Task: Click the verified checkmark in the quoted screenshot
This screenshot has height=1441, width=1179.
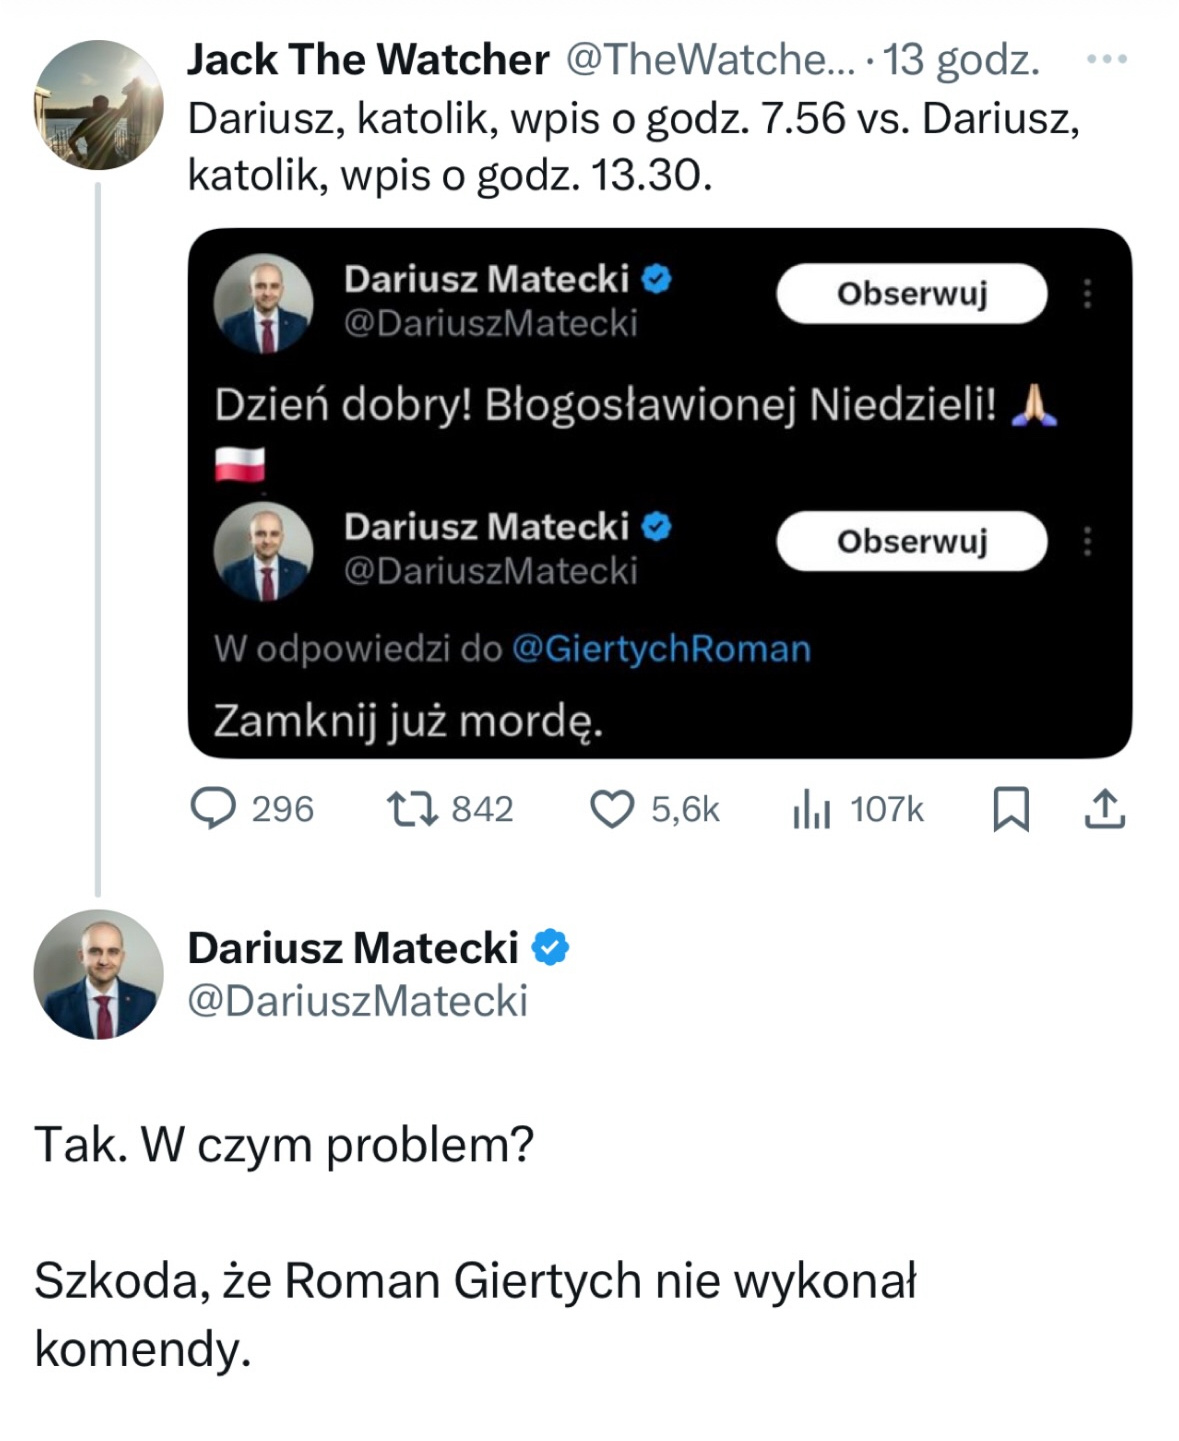Action: tap(655, 280)
